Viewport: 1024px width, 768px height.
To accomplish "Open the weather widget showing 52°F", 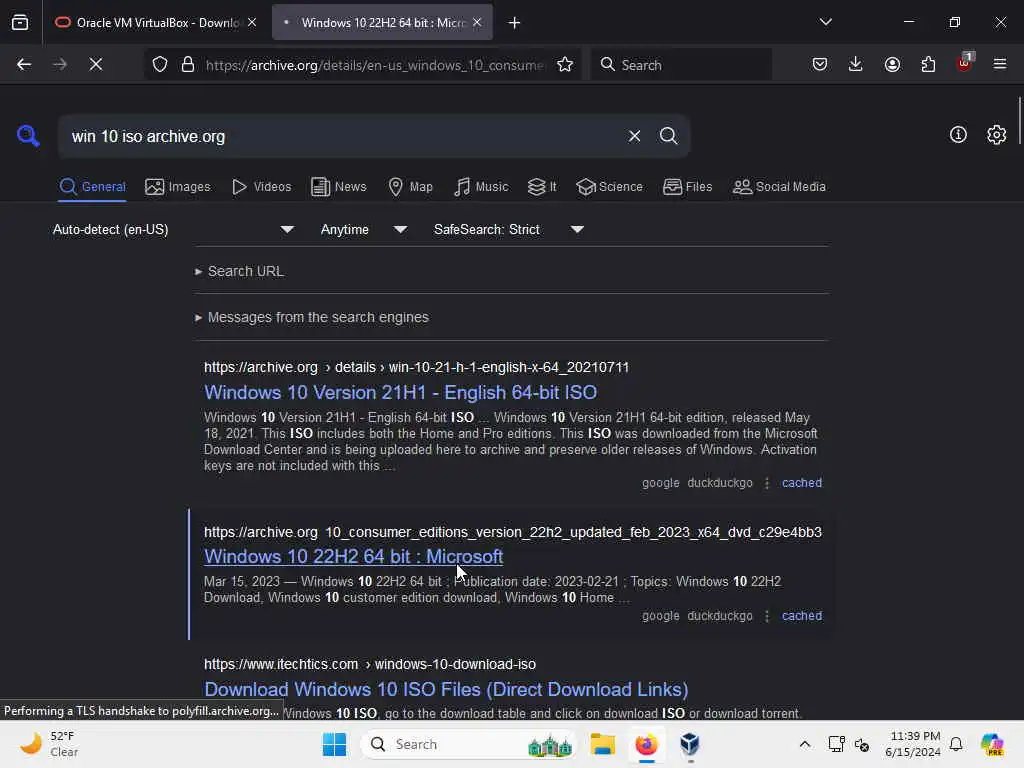I will pyautogui.click(x=50, y=744).
